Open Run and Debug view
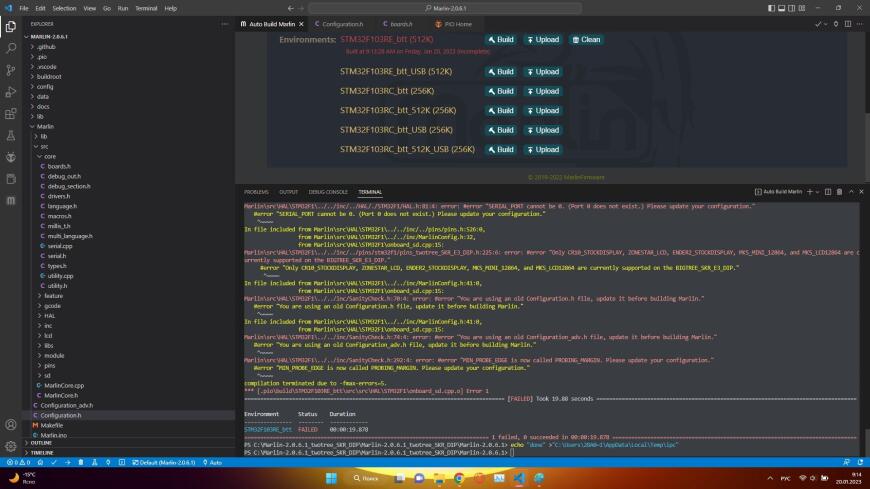The height and width of the screenshot is (489, 870). (11, 92)
